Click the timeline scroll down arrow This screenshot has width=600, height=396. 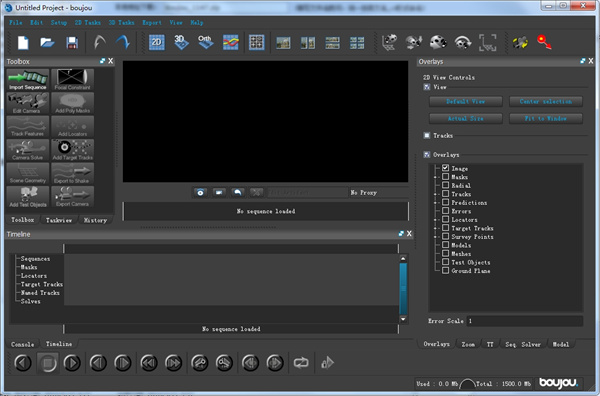(403, 319)
